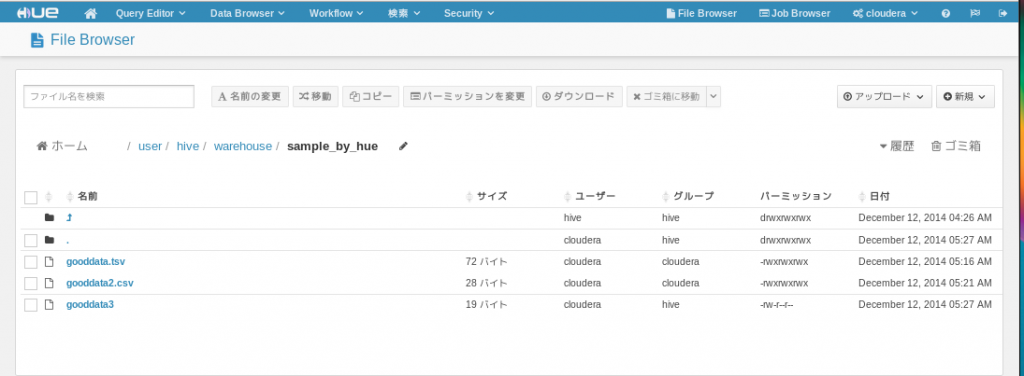Open the parent directory up-arrow link

point(69,218)
